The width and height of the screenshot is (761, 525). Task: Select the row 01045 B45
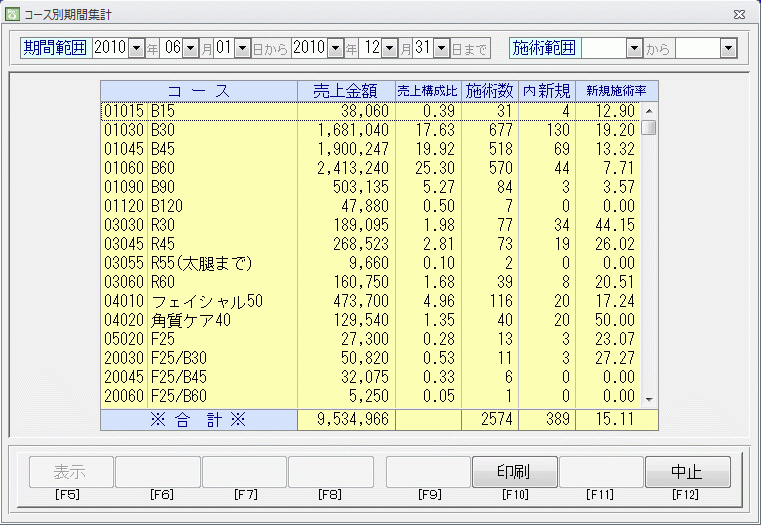tap(371, 149)
